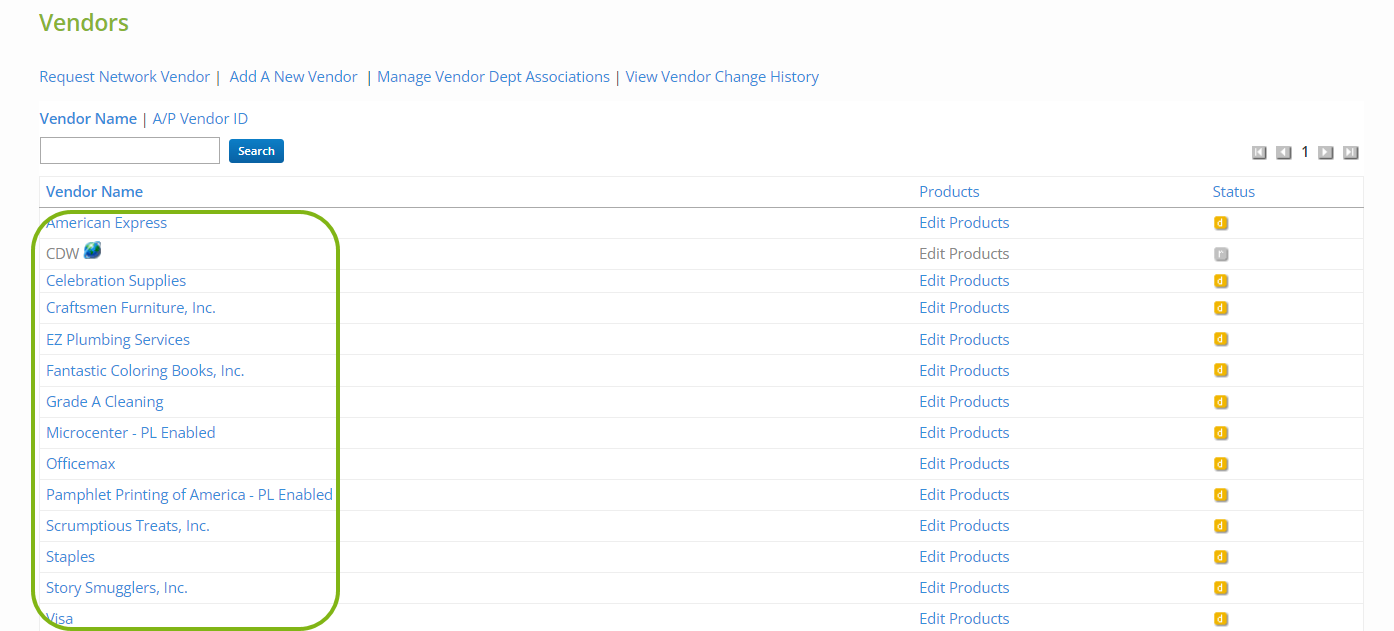1394x631 pixels.
Task: Switch search mode to Vendor Name
Action: [88, 119]
